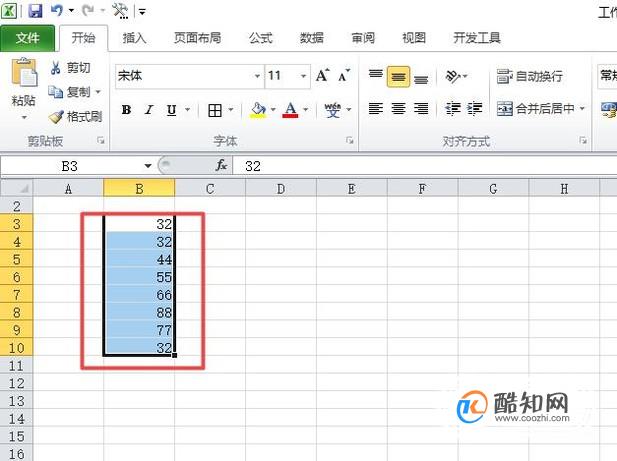The image size is (617, 461).
Task: Toggle Underline formatting
Action: (x=171, y=110)
